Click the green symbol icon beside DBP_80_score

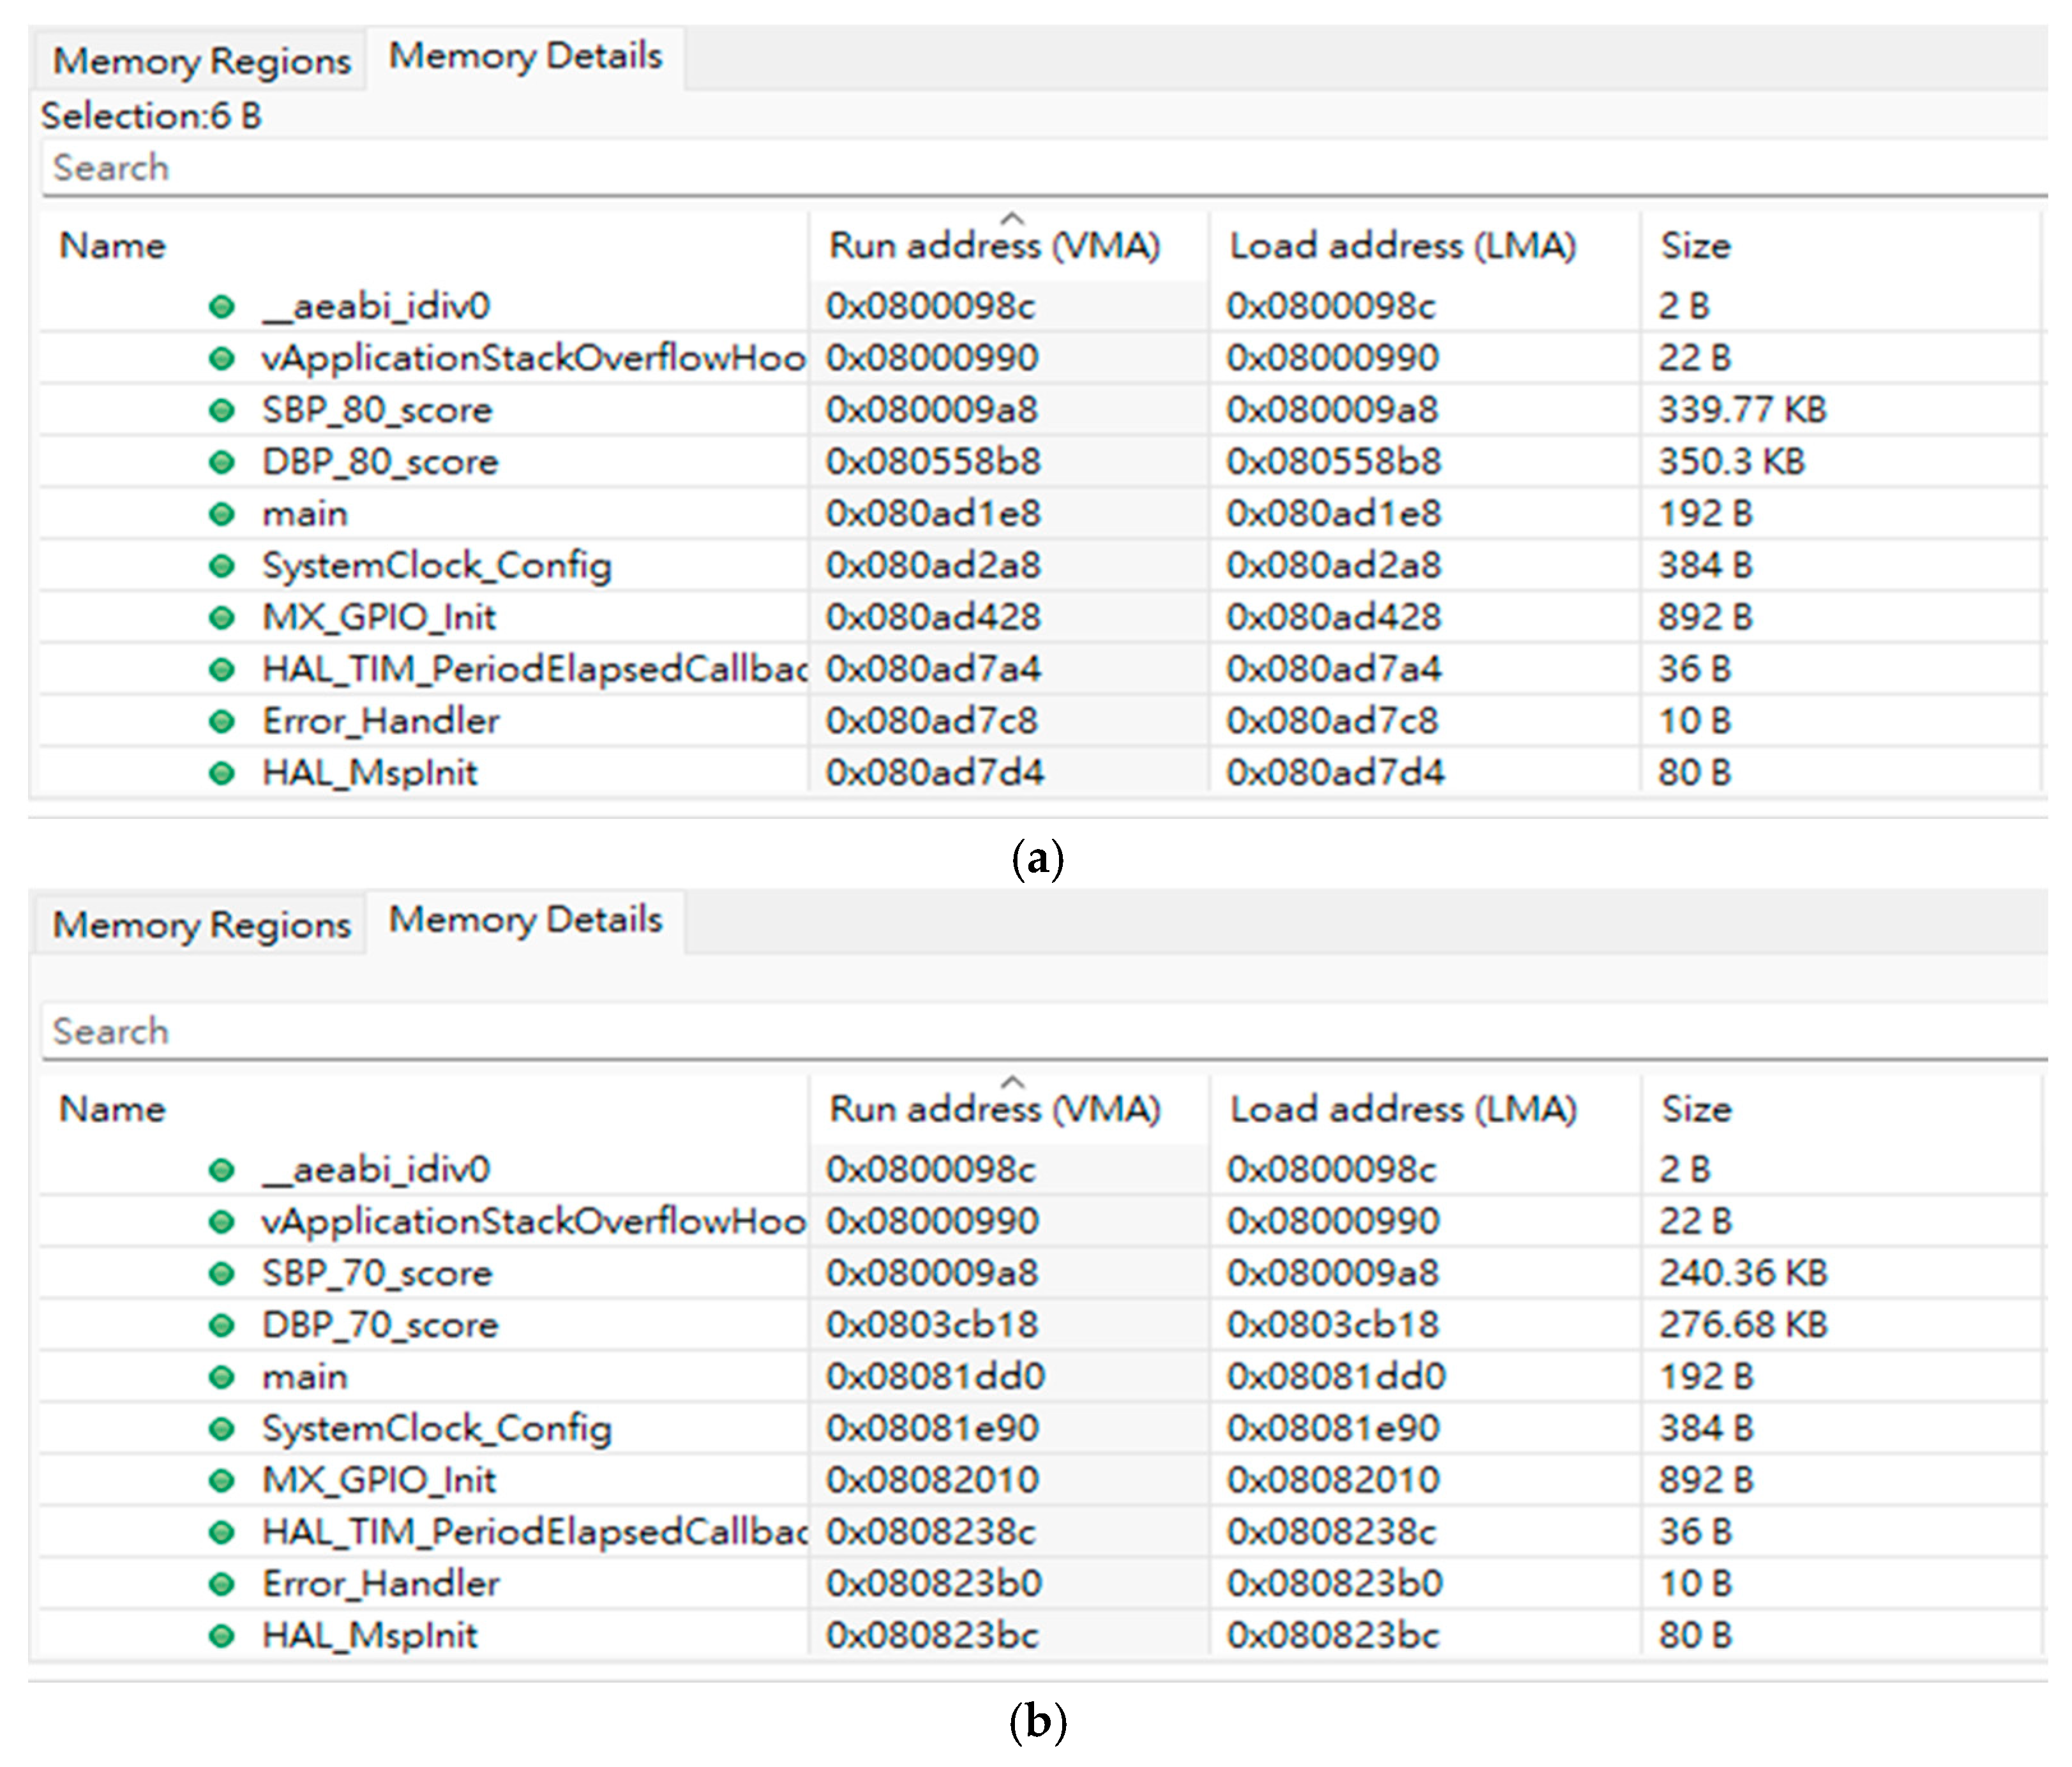[222, 462]
